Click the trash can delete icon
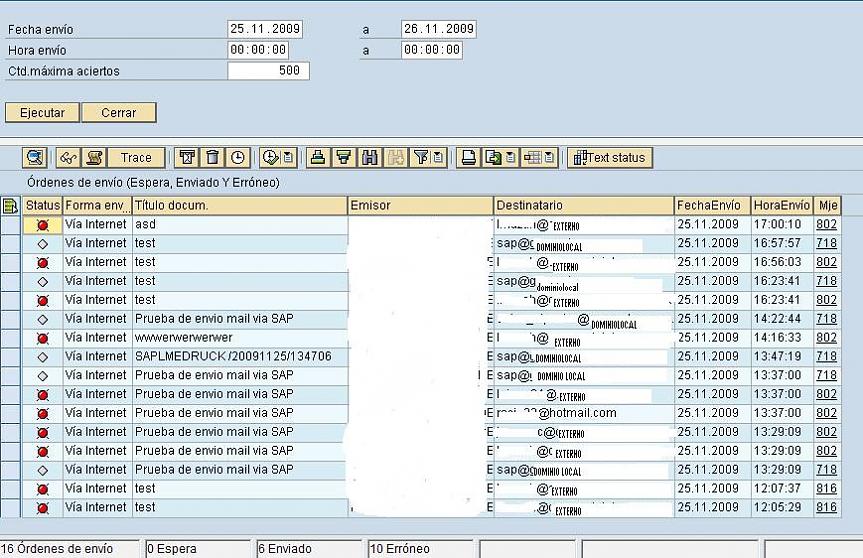 pos(212,158)
